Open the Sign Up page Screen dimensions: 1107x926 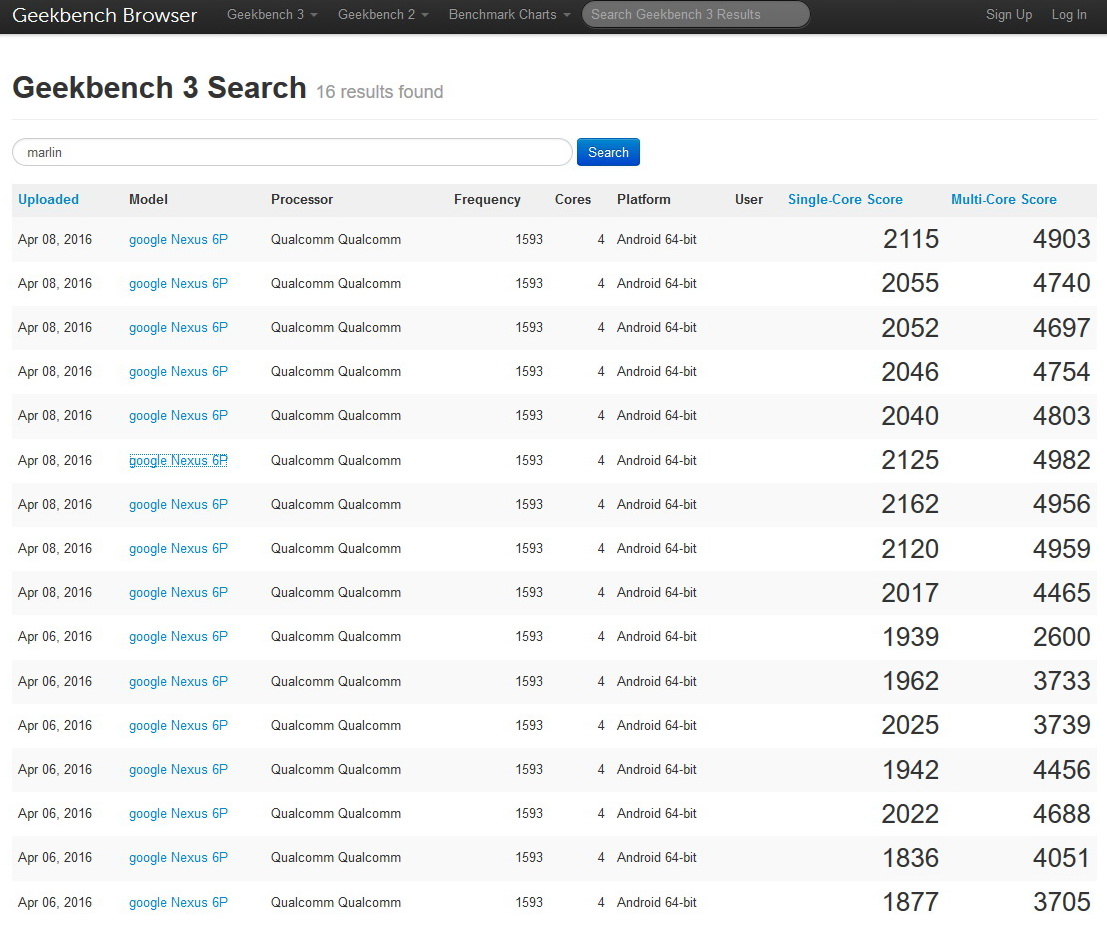click(x=1008, y=15)
